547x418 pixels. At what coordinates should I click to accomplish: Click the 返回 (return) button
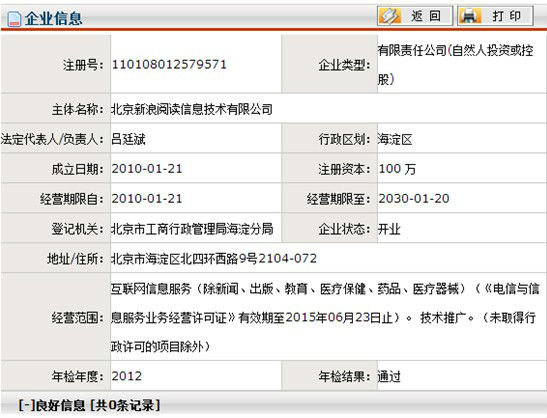tap(415, 16)
